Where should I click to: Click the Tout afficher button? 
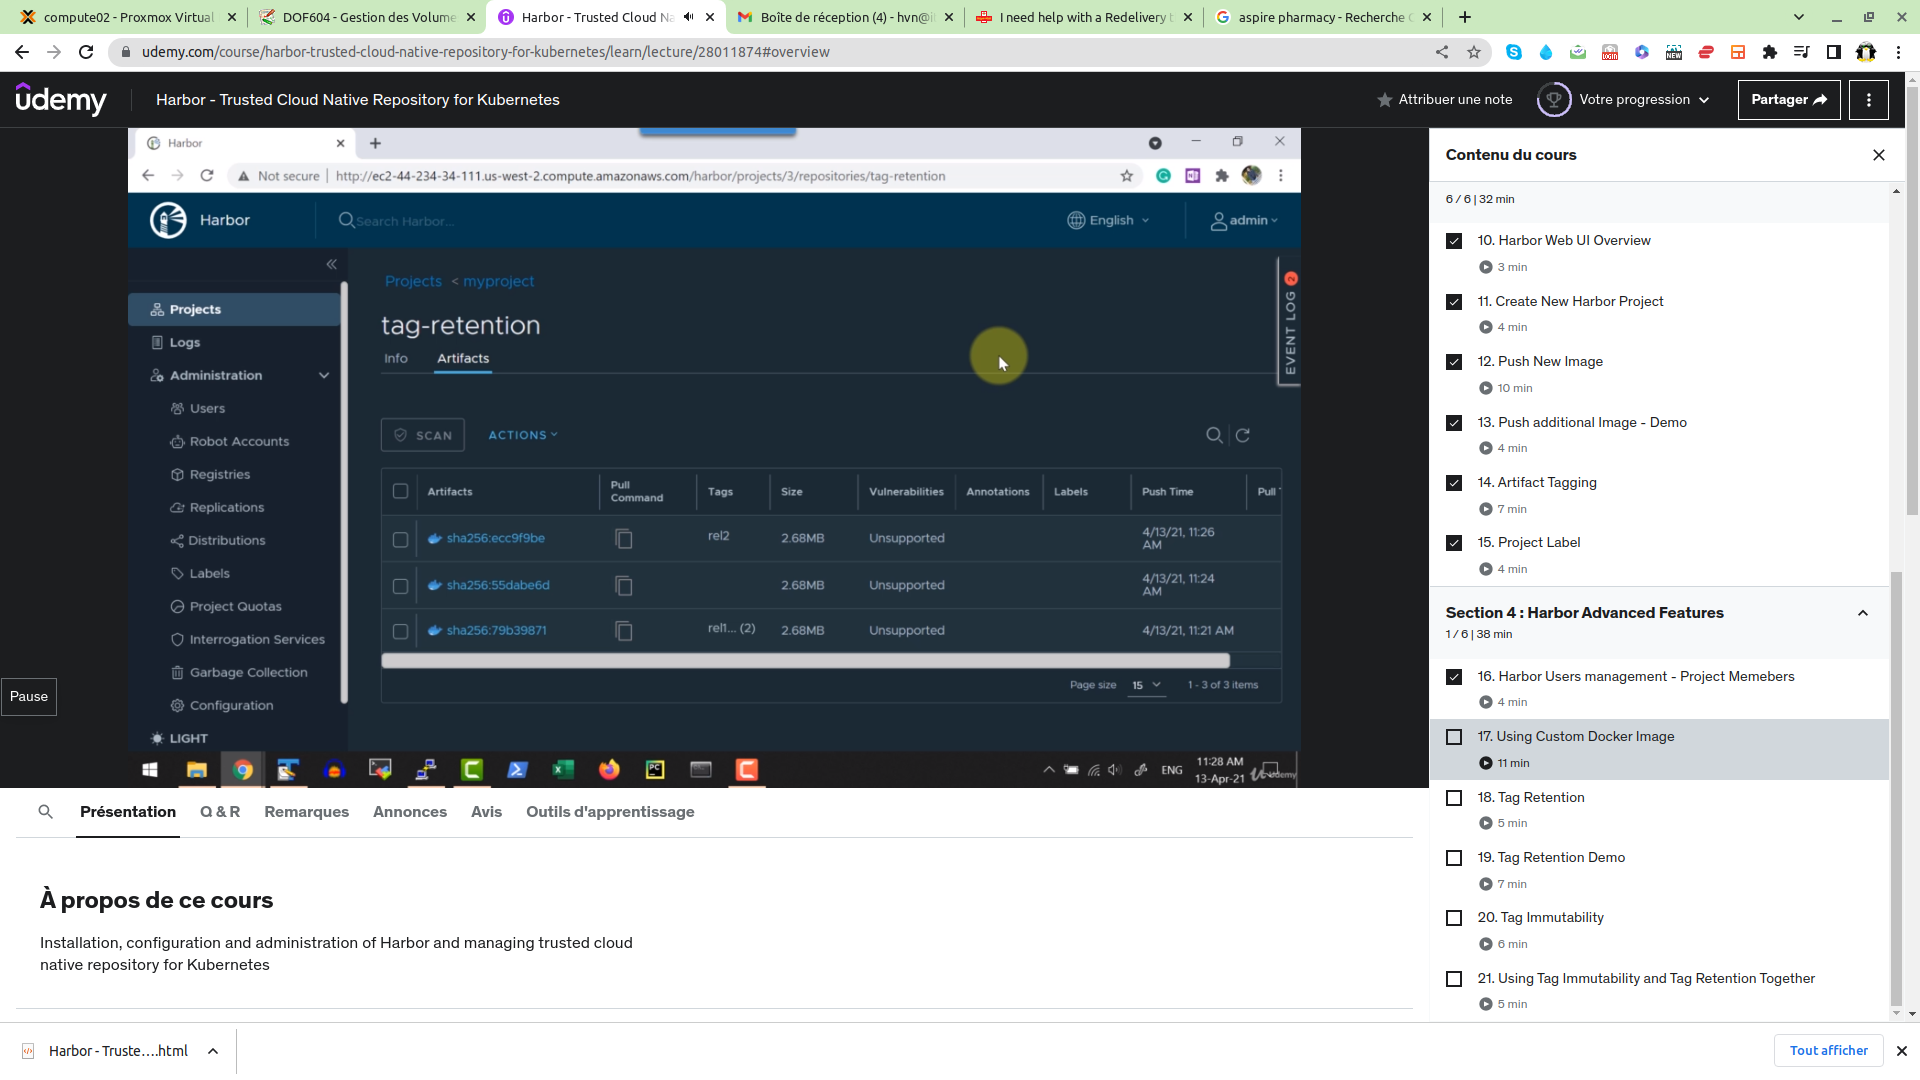click(x=1828, y=1051)
